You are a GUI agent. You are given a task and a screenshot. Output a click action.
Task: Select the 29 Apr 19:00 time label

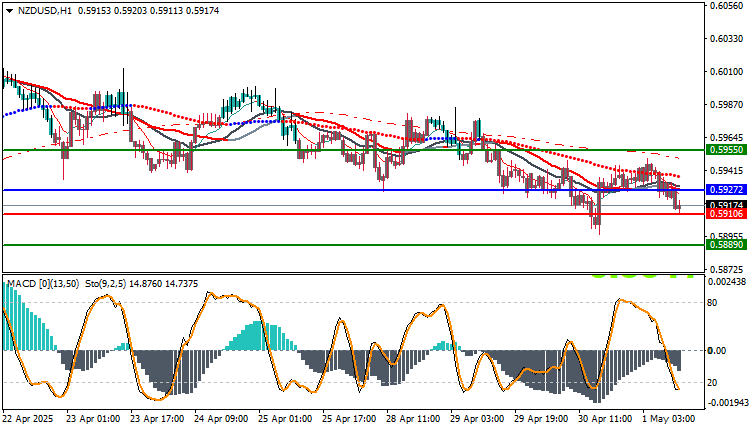pyautogui.click(x=541, y=419)
